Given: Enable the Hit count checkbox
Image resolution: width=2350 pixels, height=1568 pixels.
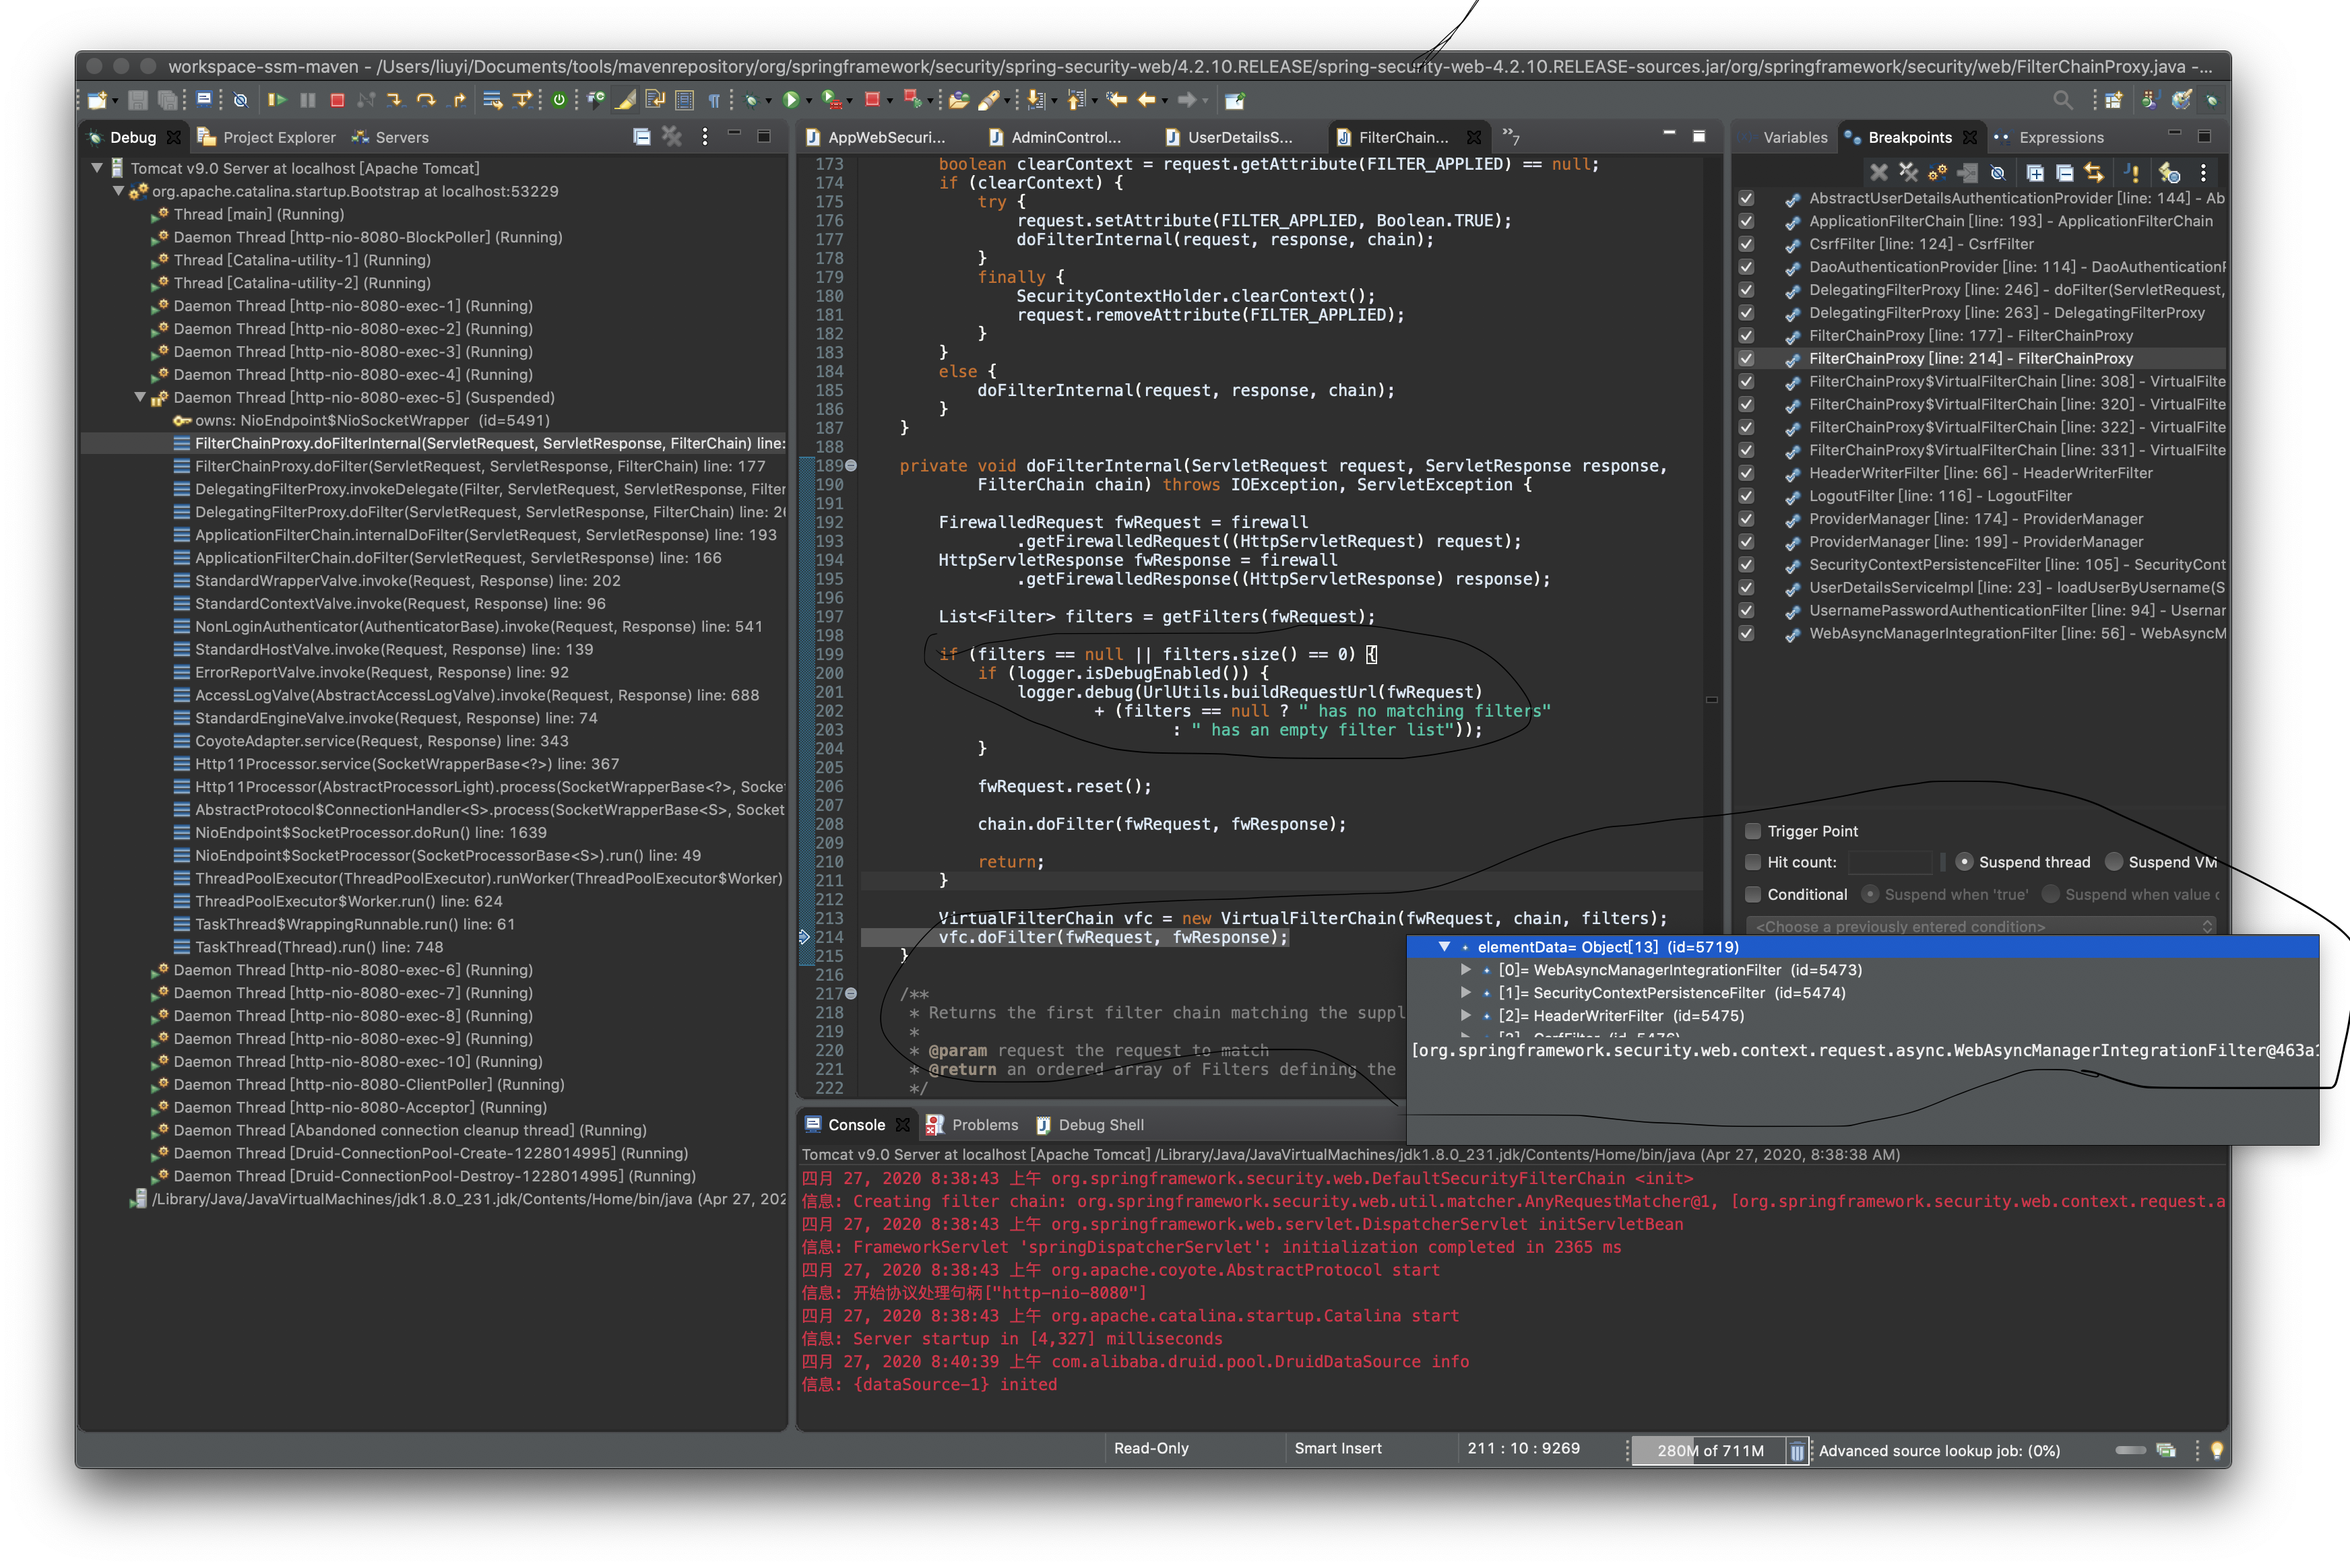Looking at the screenshot, I should point(1753,862).
